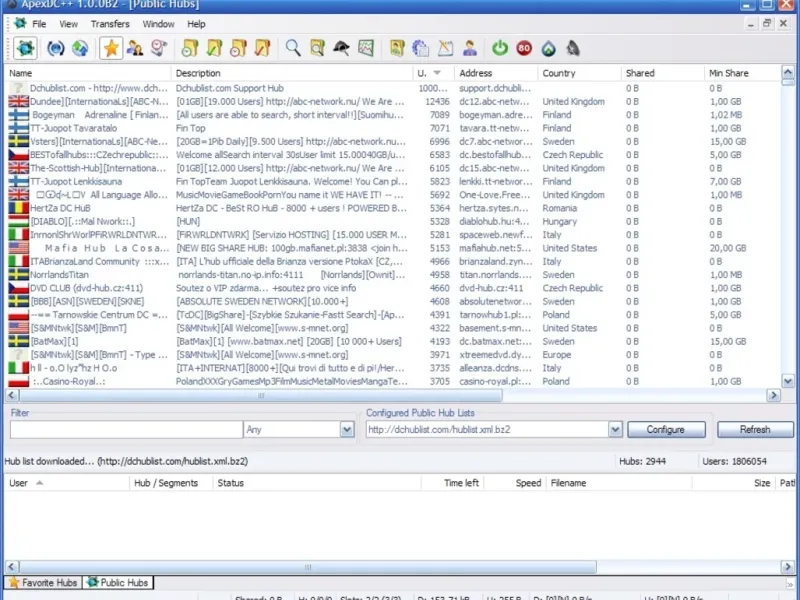Click the red 80 speed limiter icon
The height and width of the screenshot is (600, 800).
pyautogui.click(x=524, y=48)
